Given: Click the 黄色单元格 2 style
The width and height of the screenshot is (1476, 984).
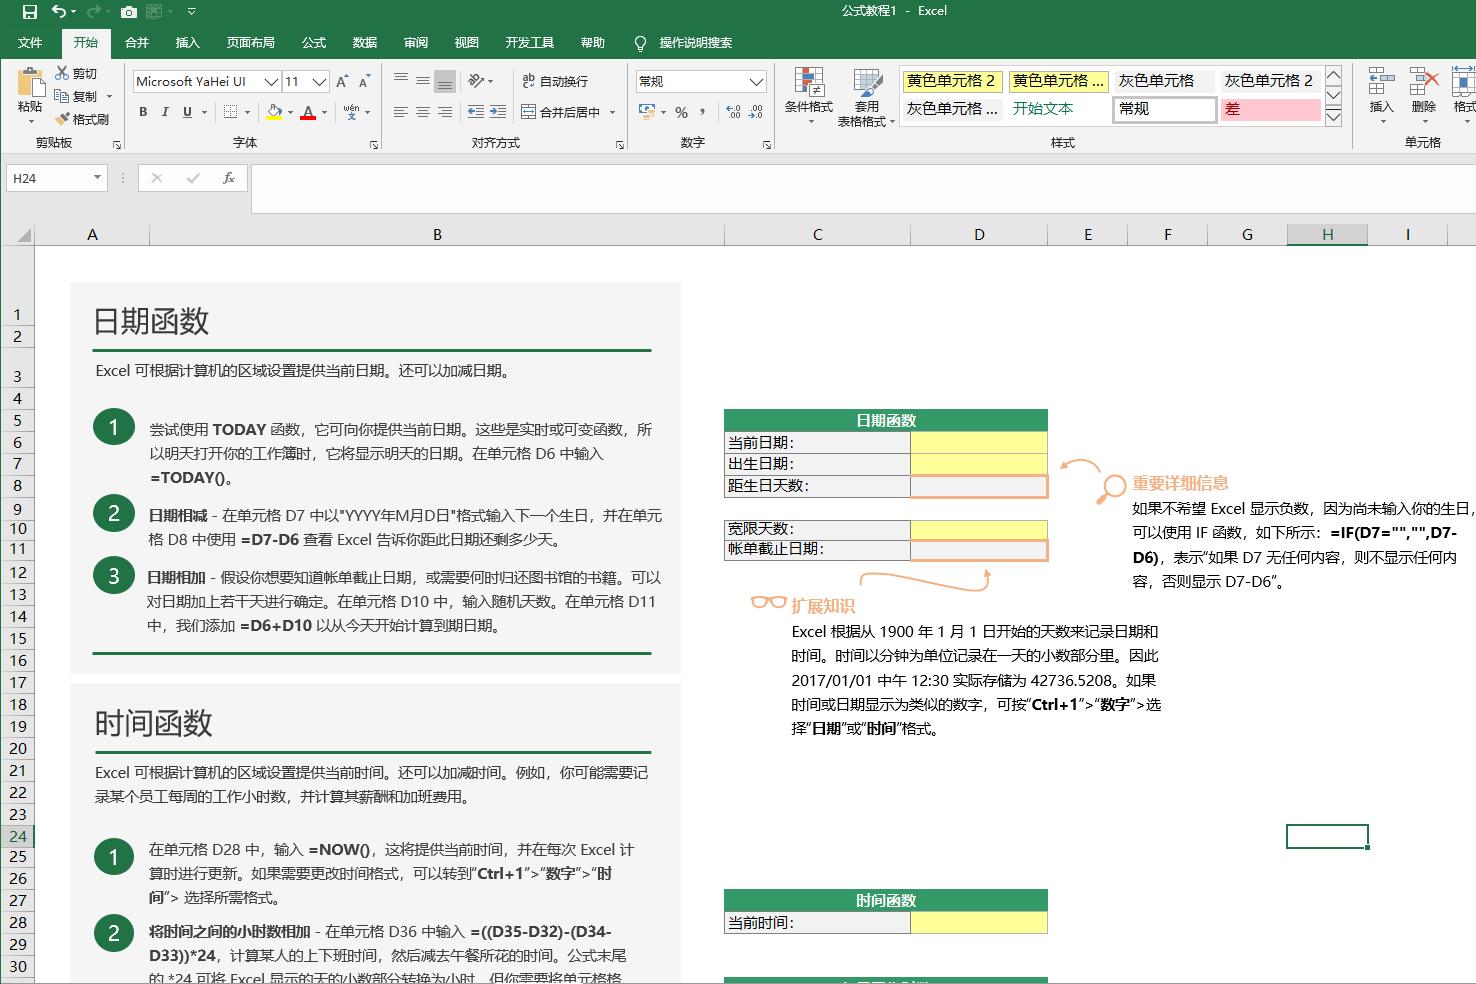Looking at the screenshot, I should click(949, 81).
